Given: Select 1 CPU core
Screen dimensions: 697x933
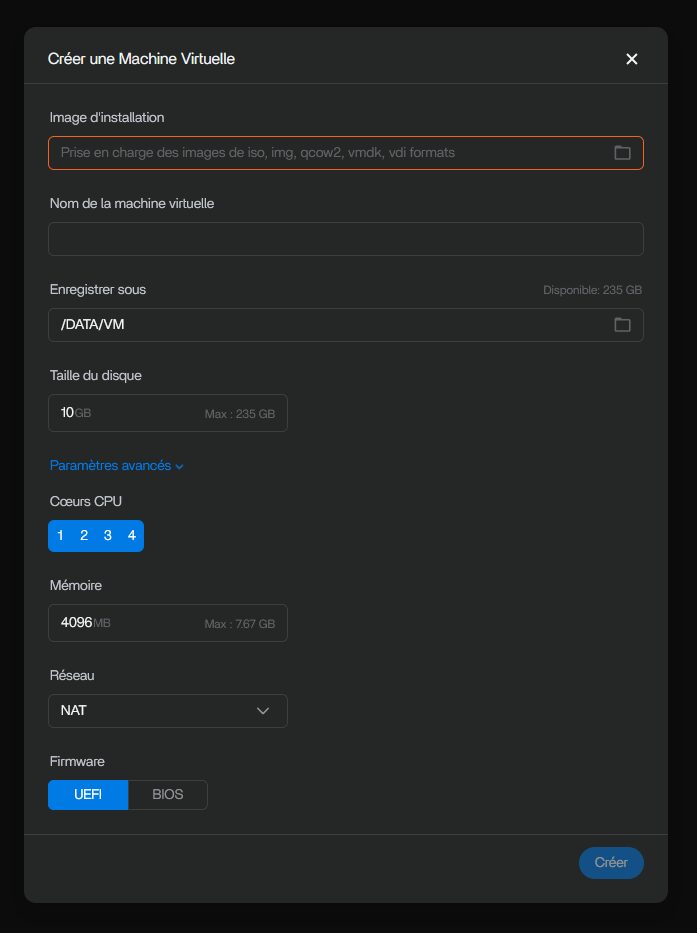Looking at the screenshot, I should pos(60,536).
